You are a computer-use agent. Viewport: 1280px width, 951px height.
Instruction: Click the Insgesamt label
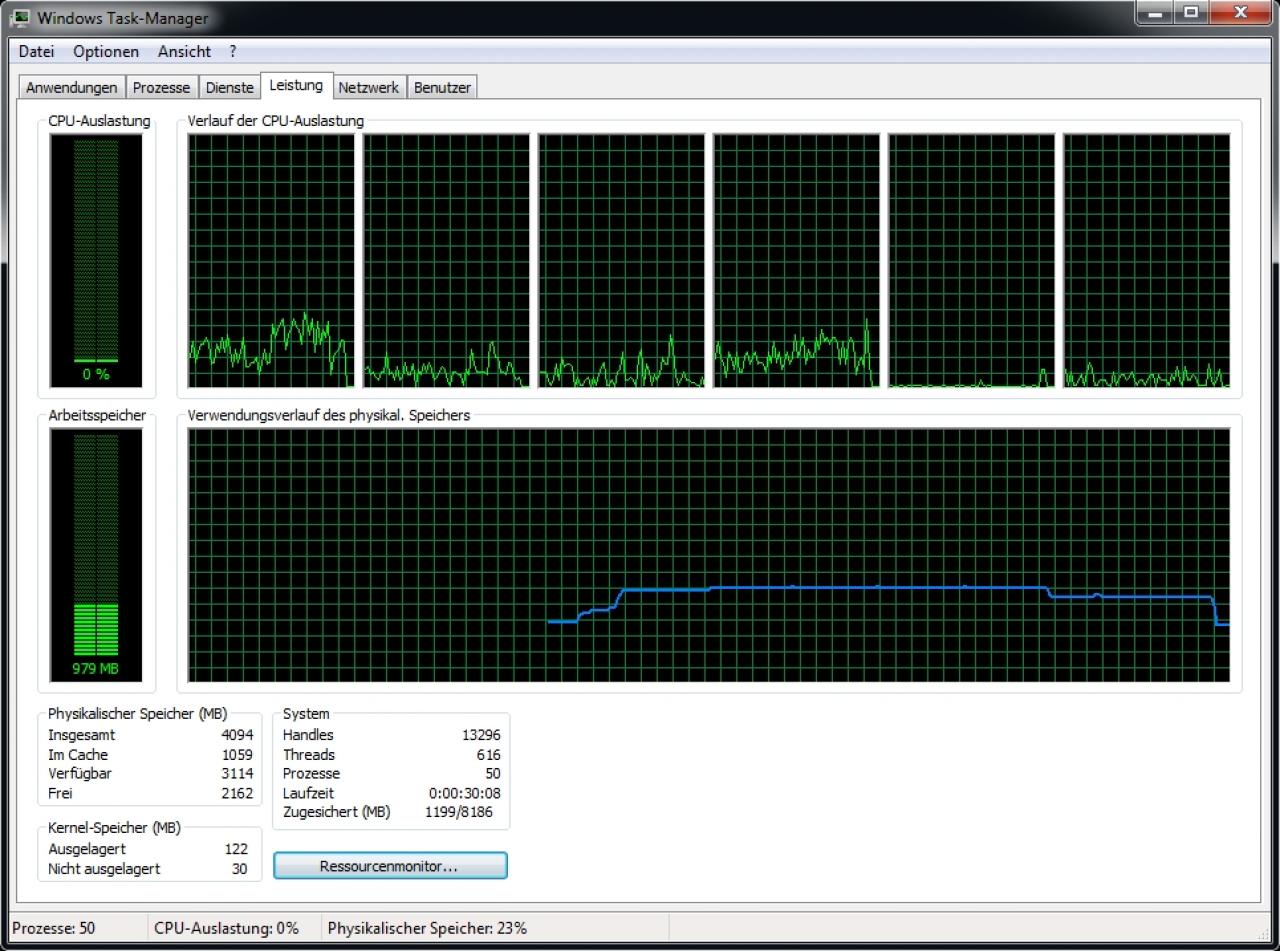click(x=81, y=735)
